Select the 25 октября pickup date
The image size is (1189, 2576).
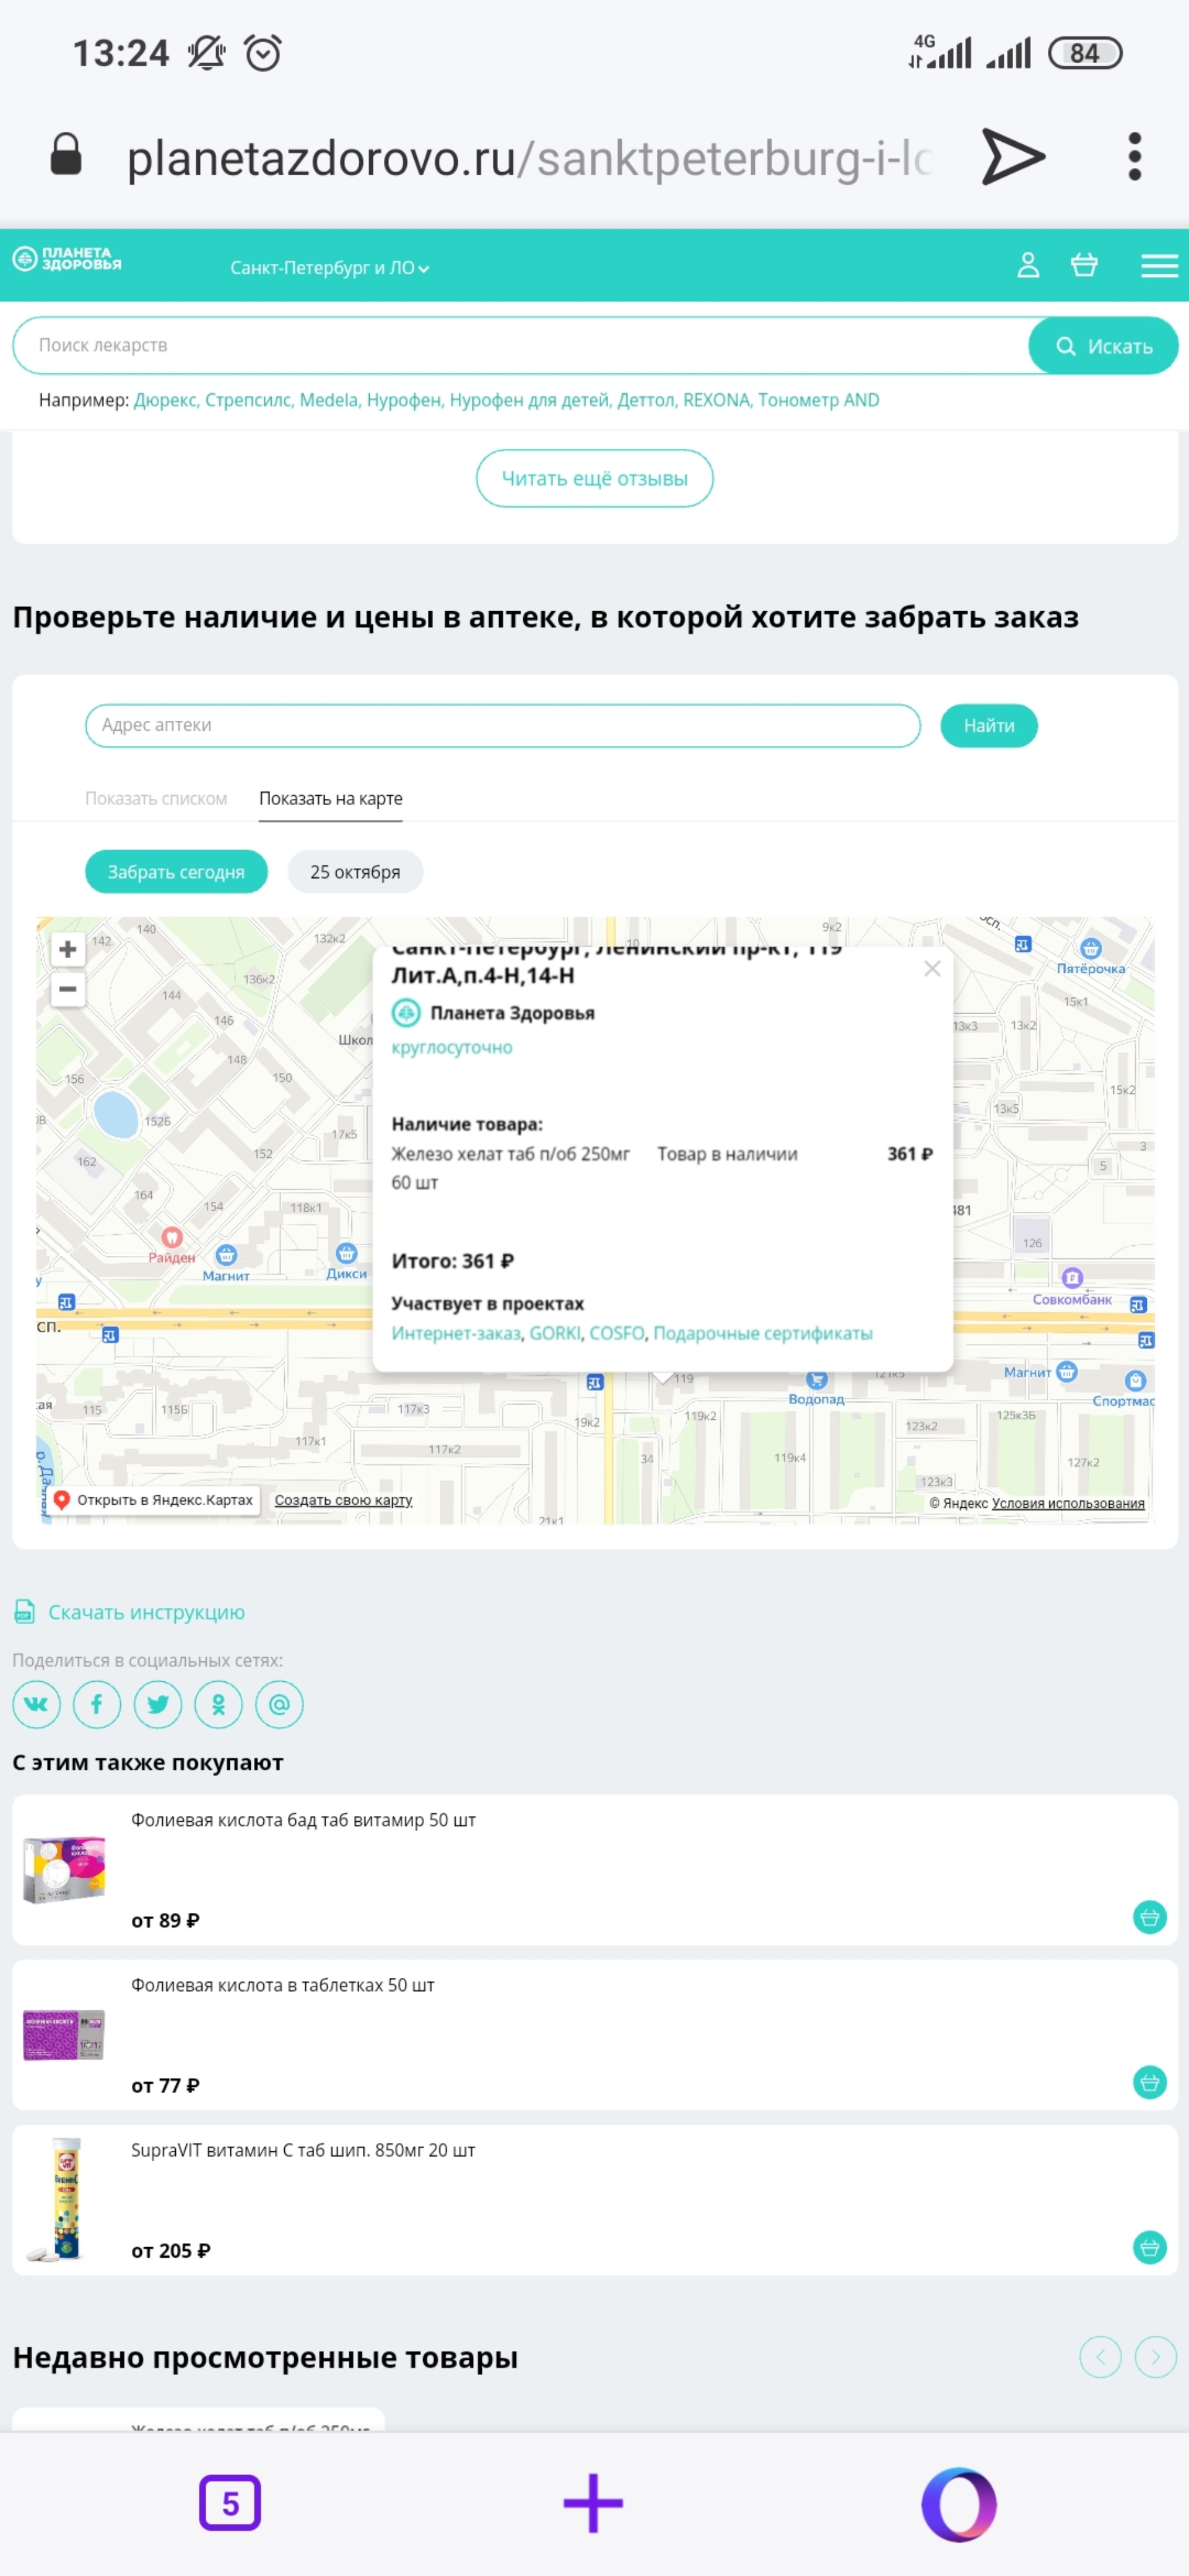click(x=355, y=871)
